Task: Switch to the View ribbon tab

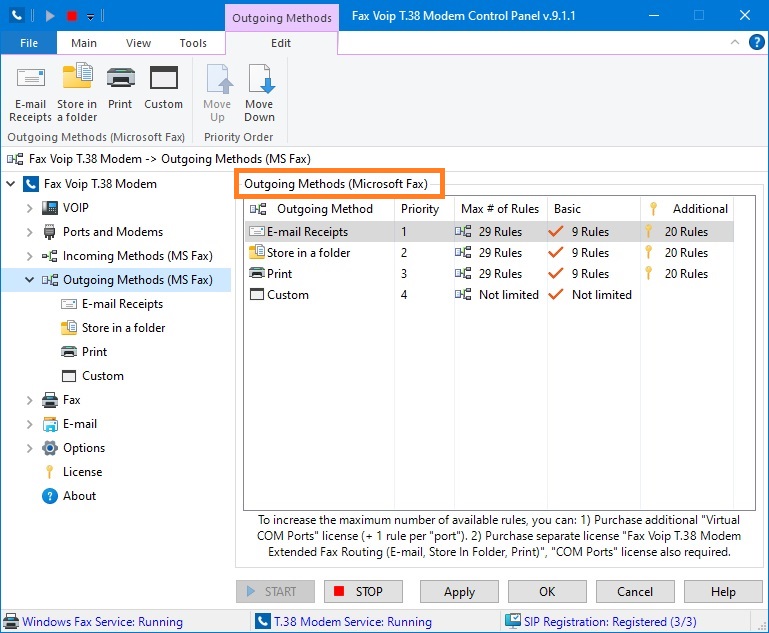Action: [138, 43]
